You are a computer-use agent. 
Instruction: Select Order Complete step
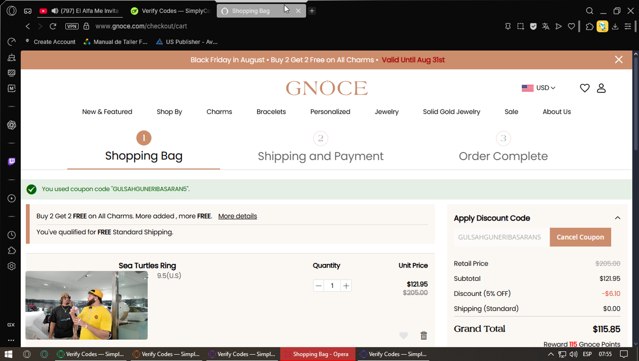[503, 148]
